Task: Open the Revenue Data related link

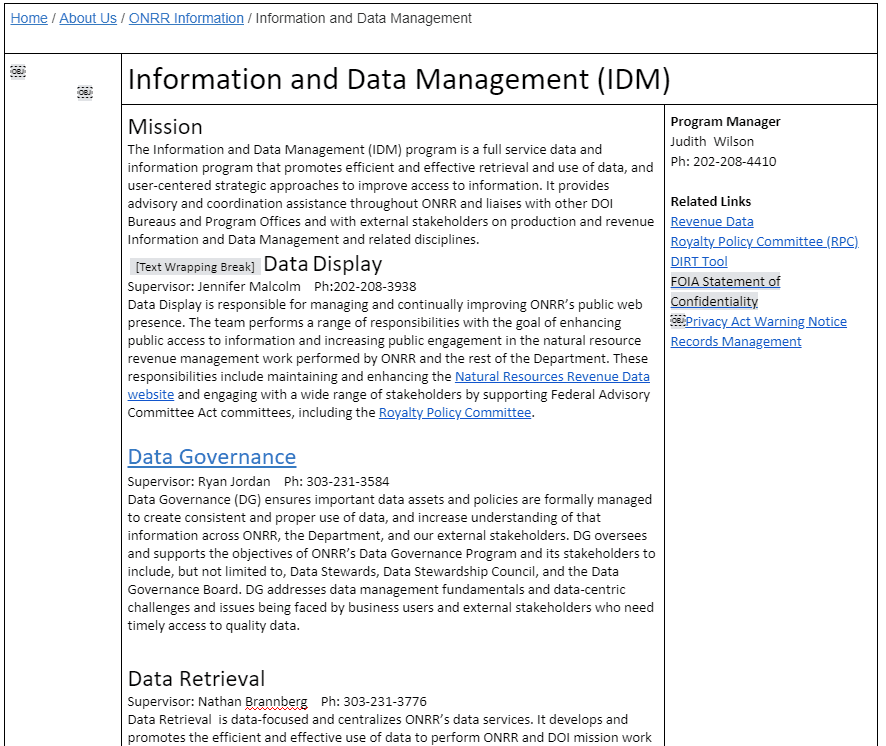Action: pyautogui.click(x=712, y=221)
